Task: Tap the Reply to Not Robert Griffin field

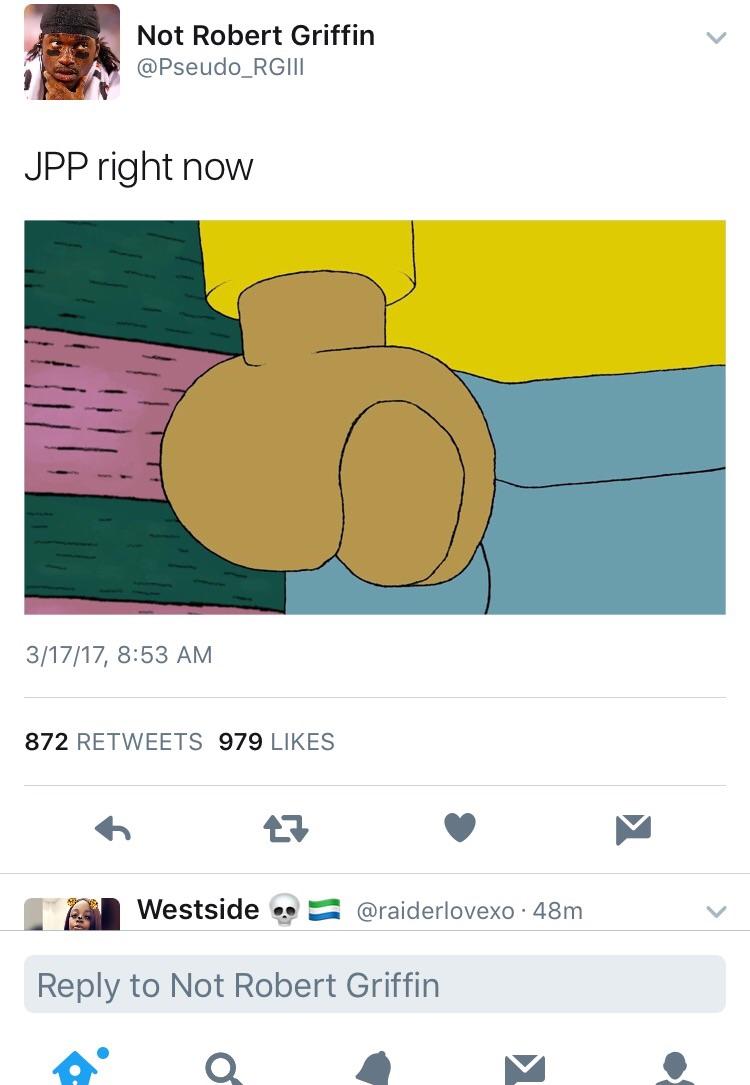Action: pos(375,984)
